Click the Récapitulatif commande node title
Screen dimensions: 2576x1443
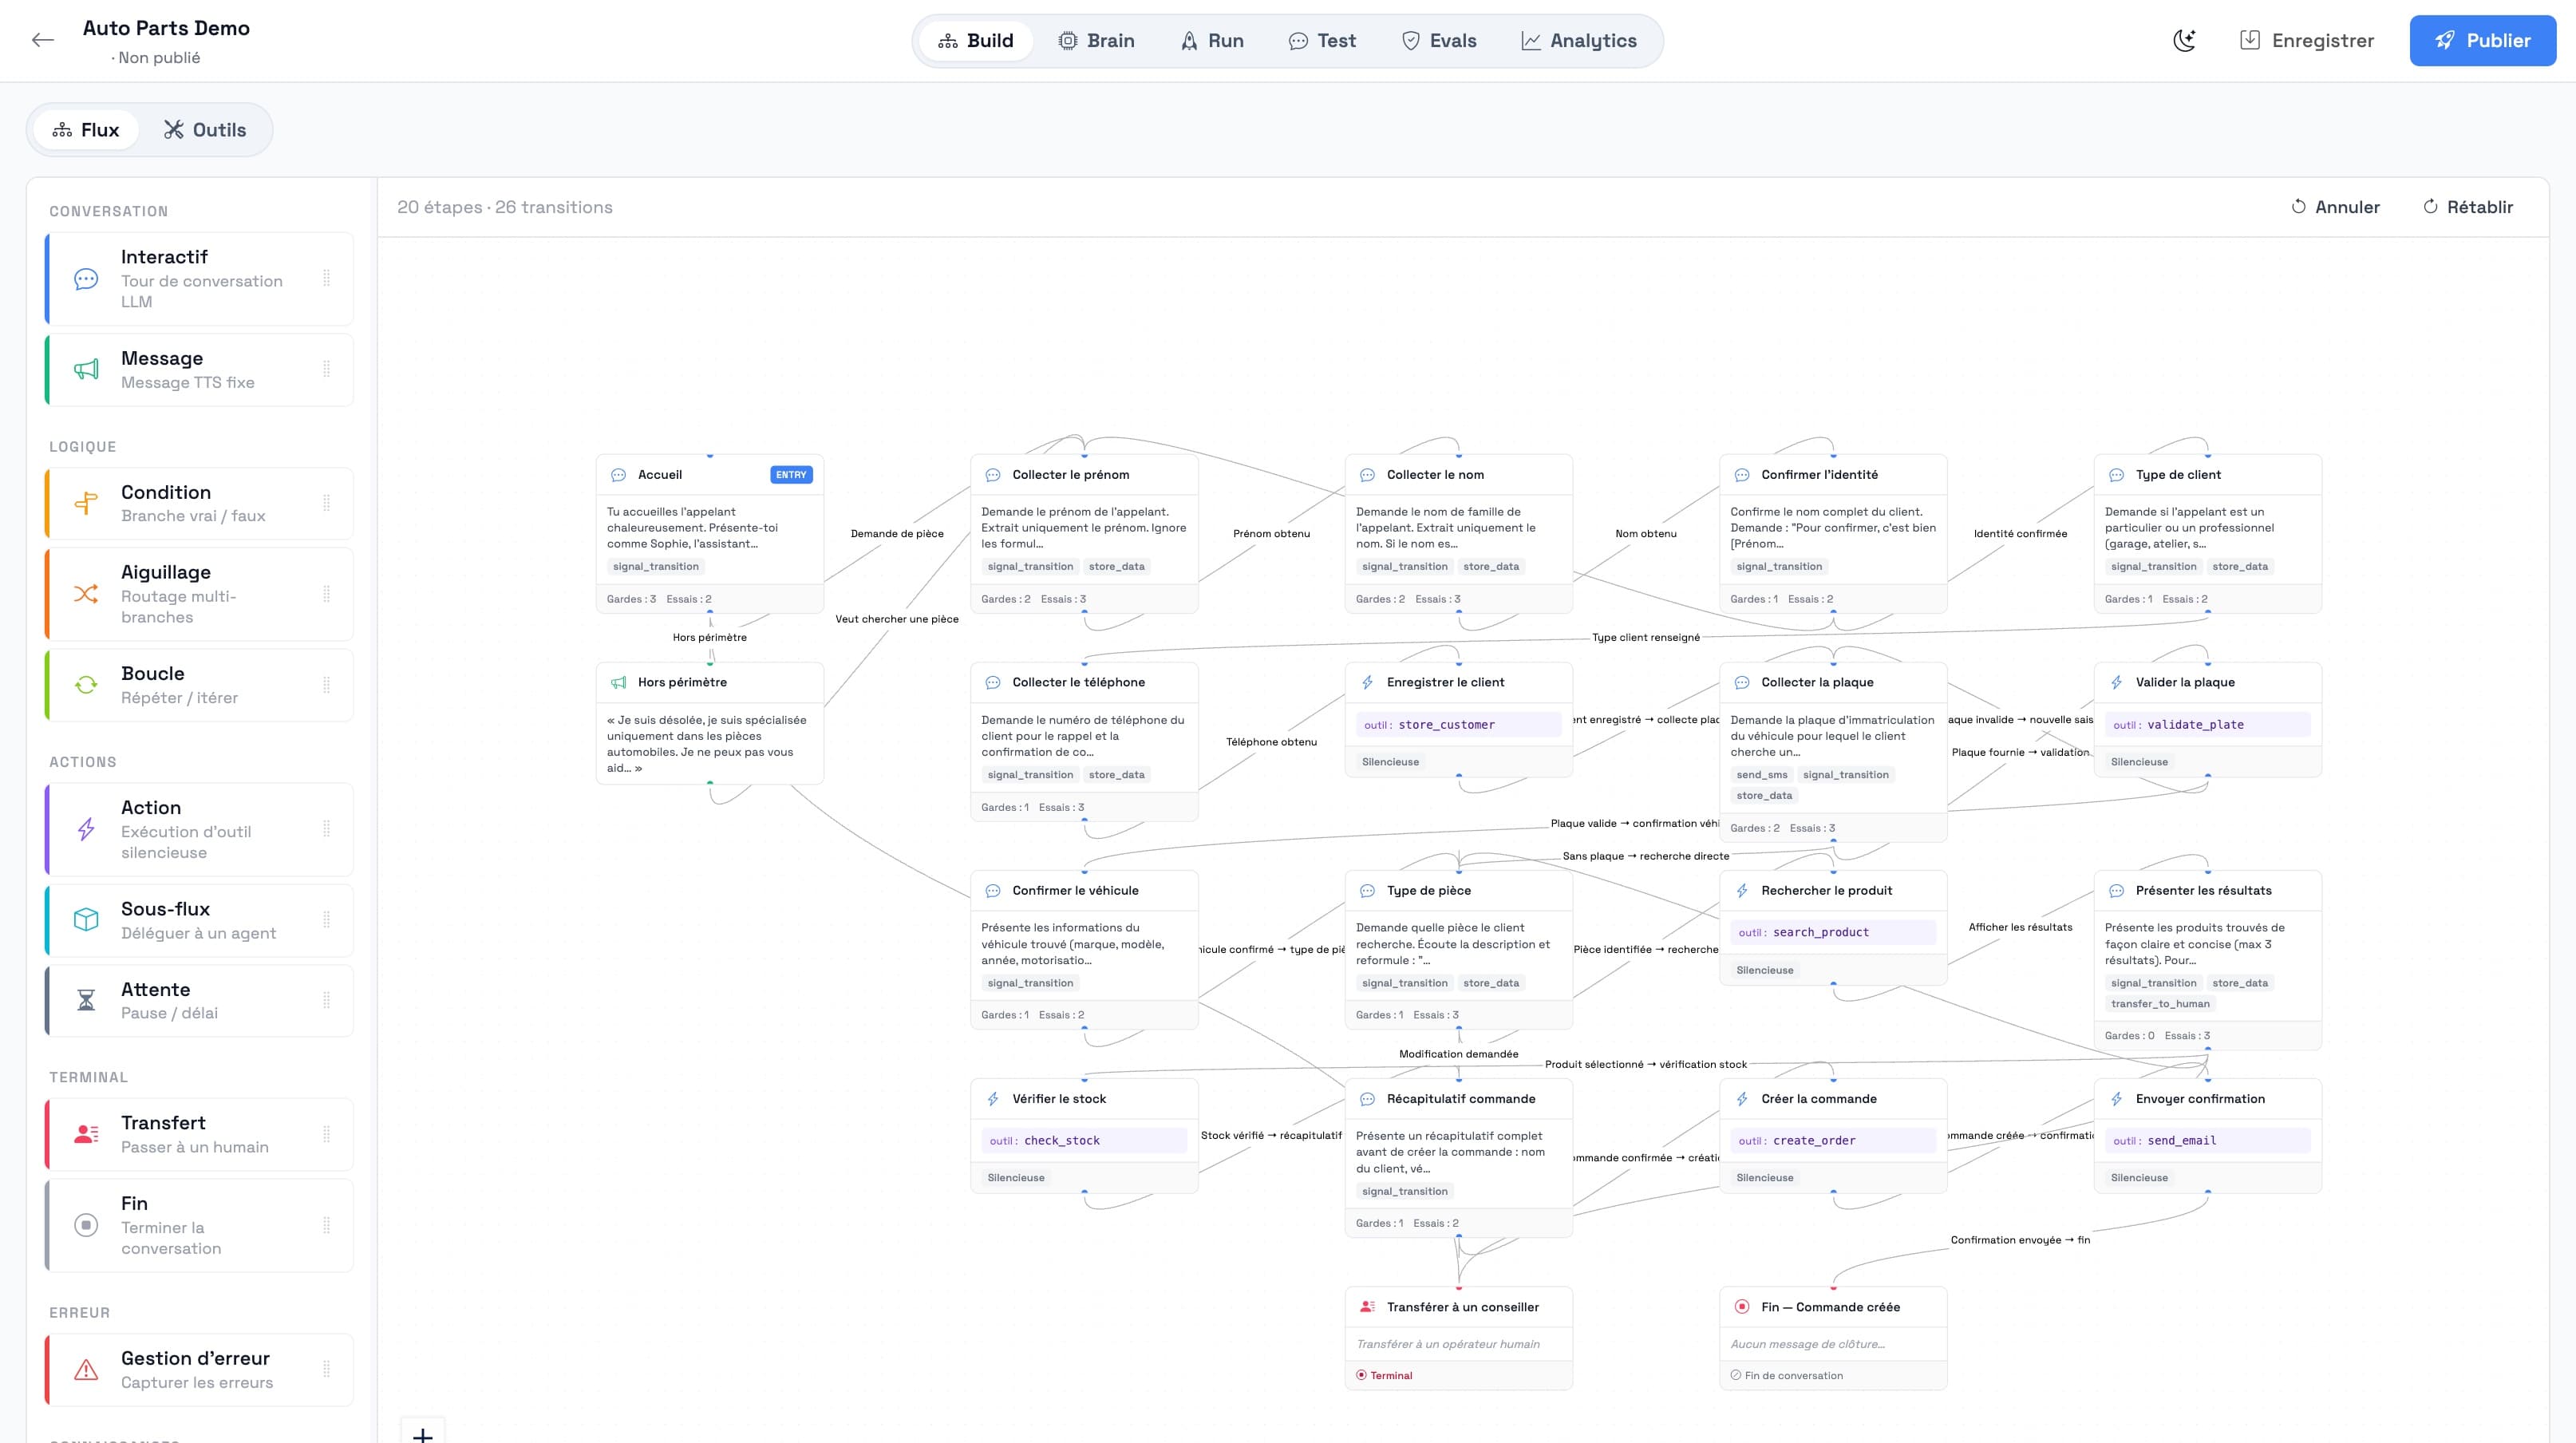(x=1460, y=1098)
